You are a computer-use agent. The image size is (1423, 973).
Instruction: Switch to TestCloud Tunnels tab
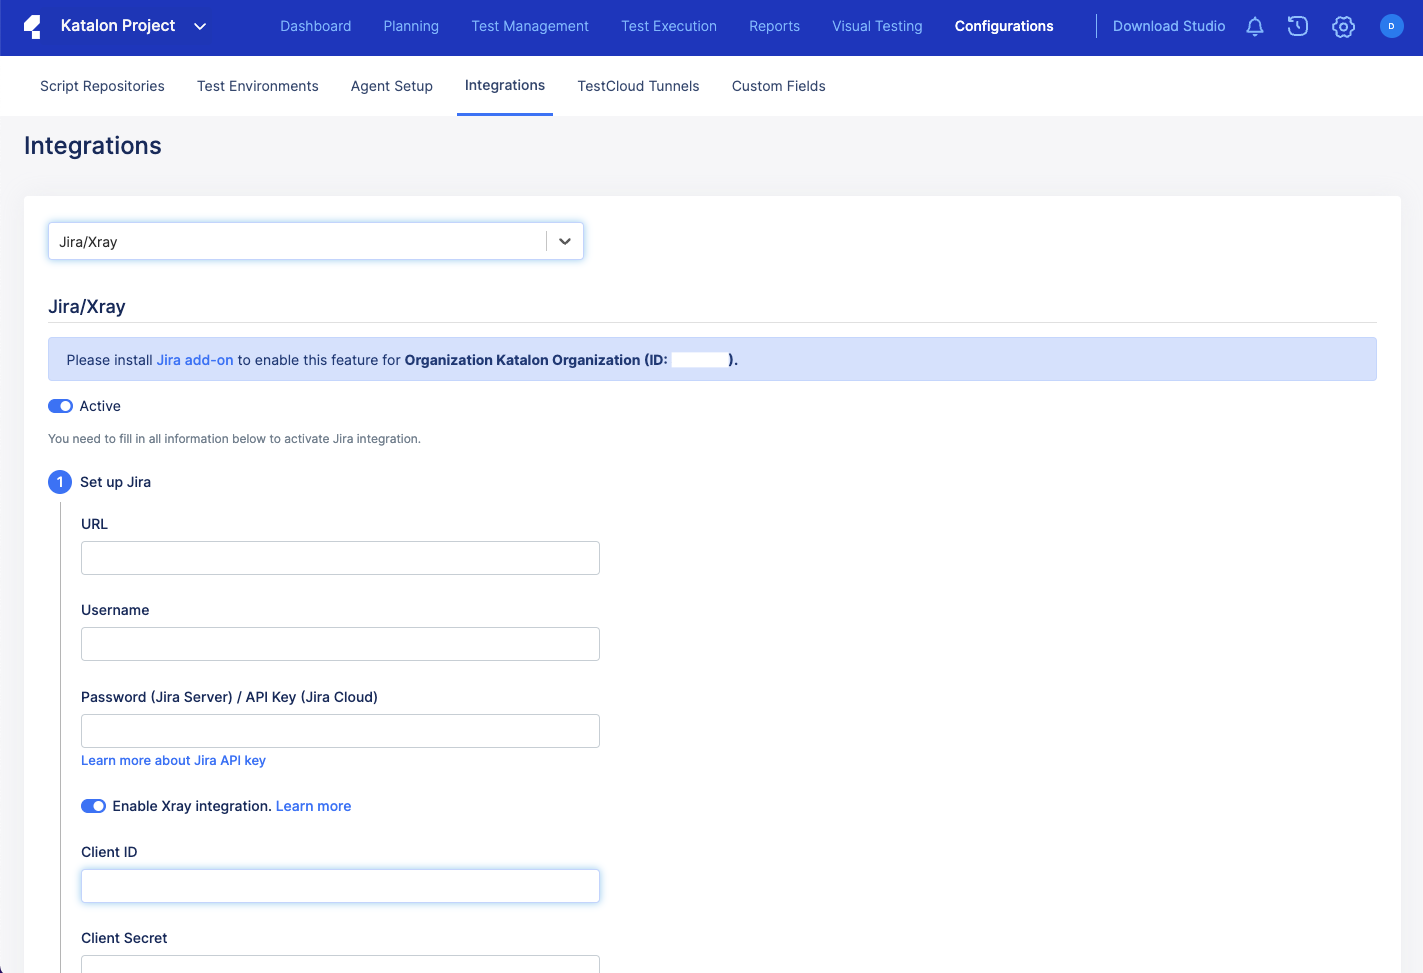point(638,86)
